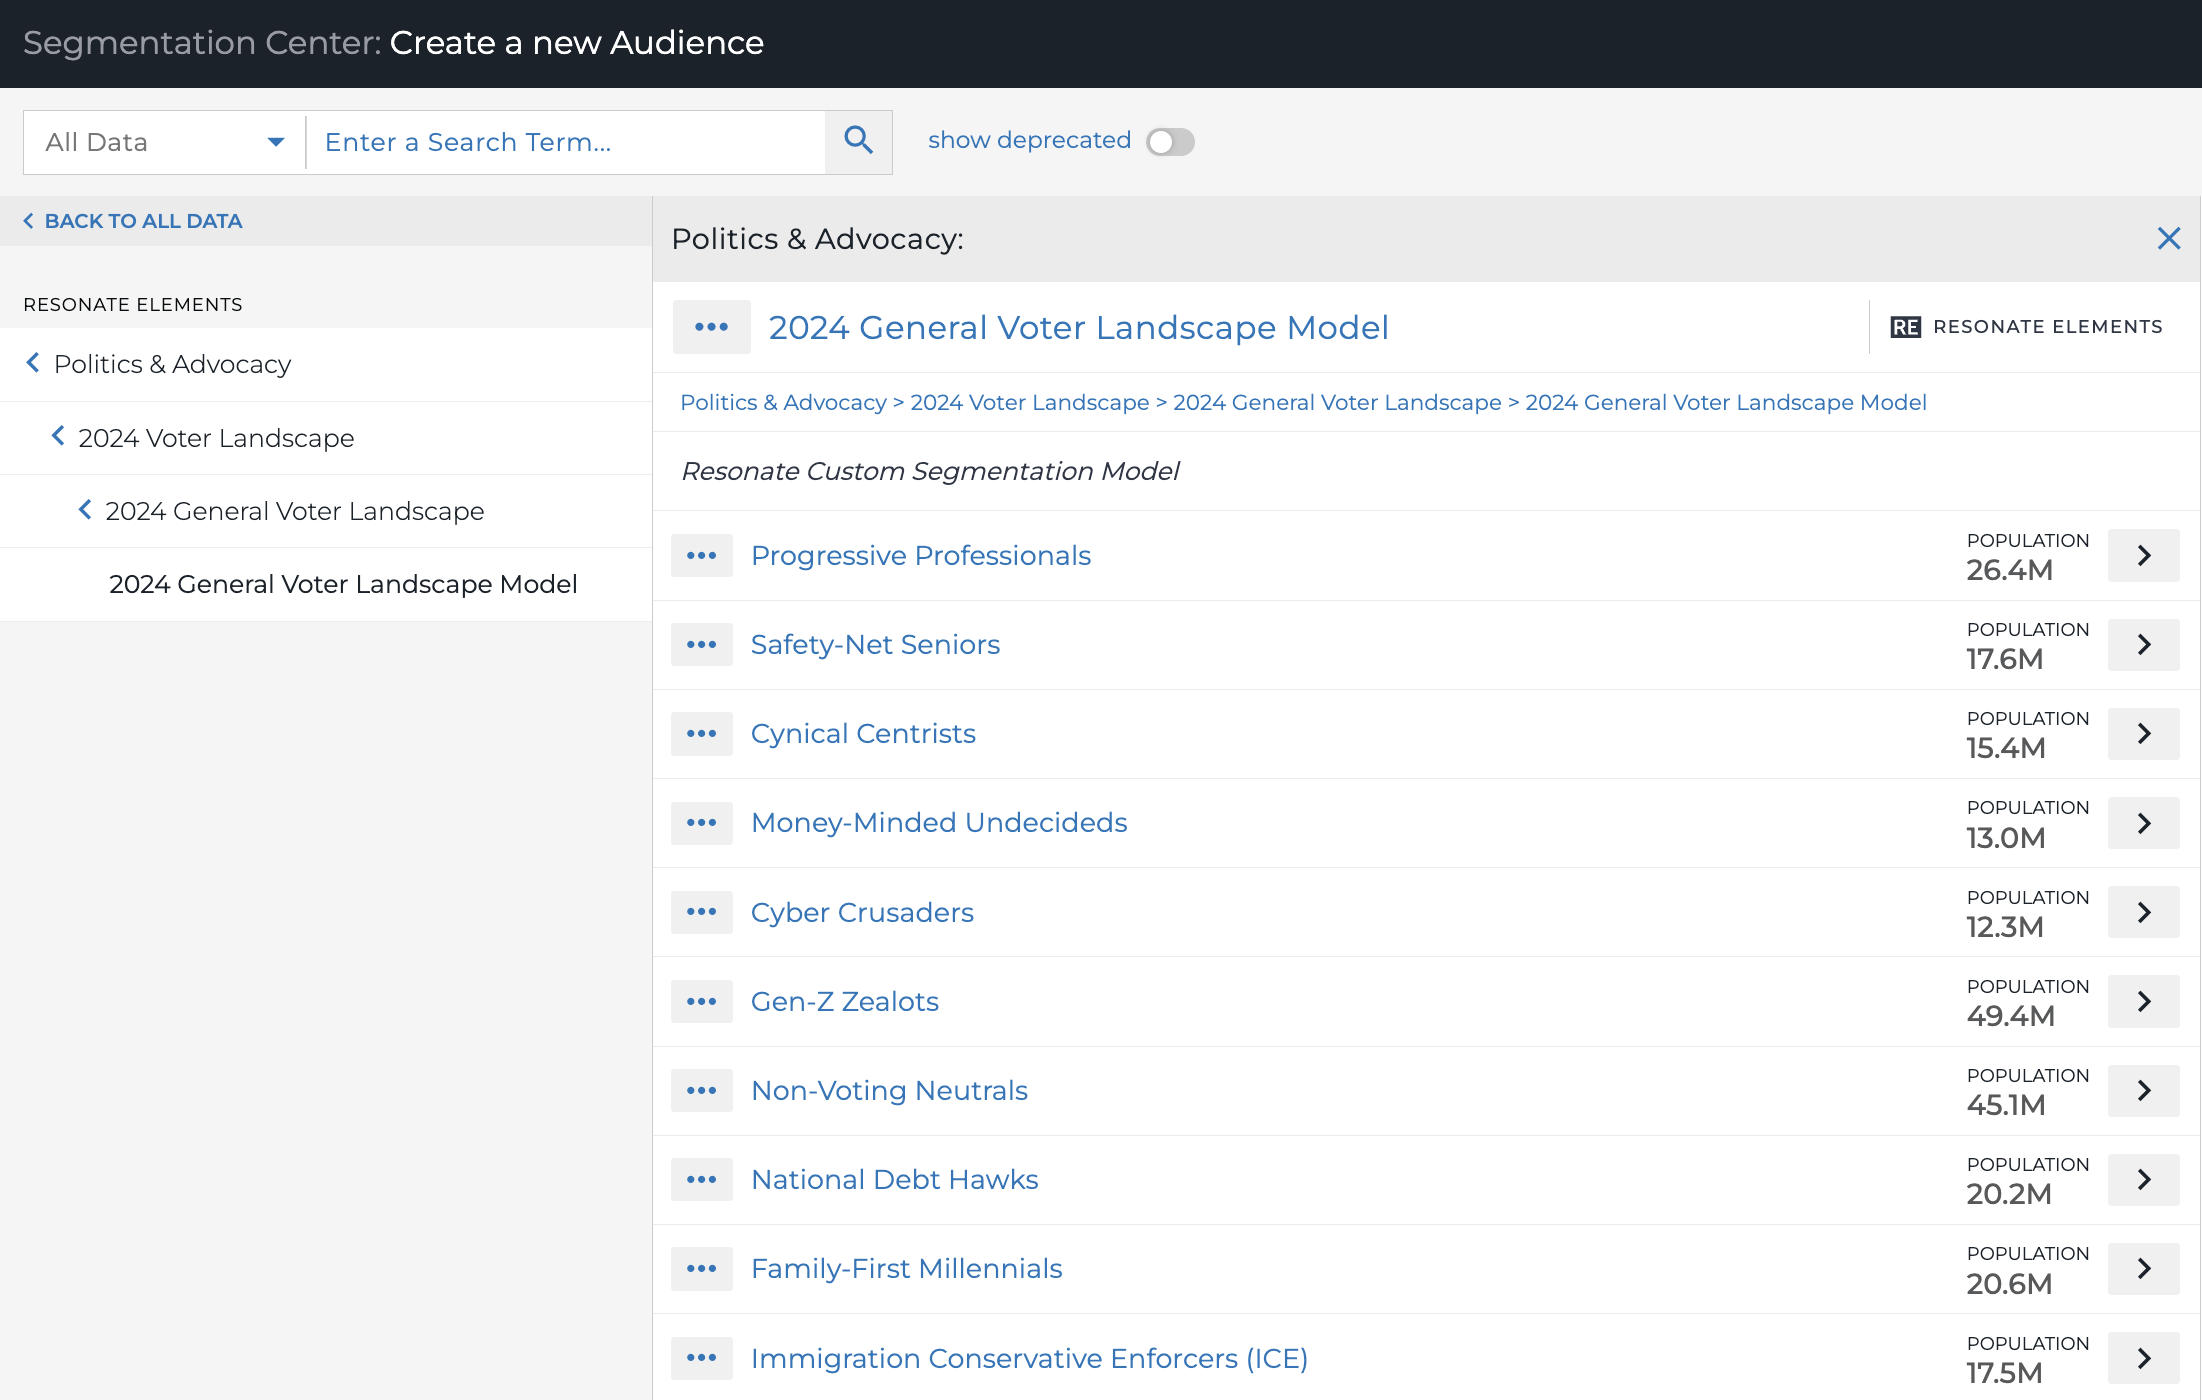Open the Cynical Centrists segment link
The image size is (2202, 1400).
863,733
